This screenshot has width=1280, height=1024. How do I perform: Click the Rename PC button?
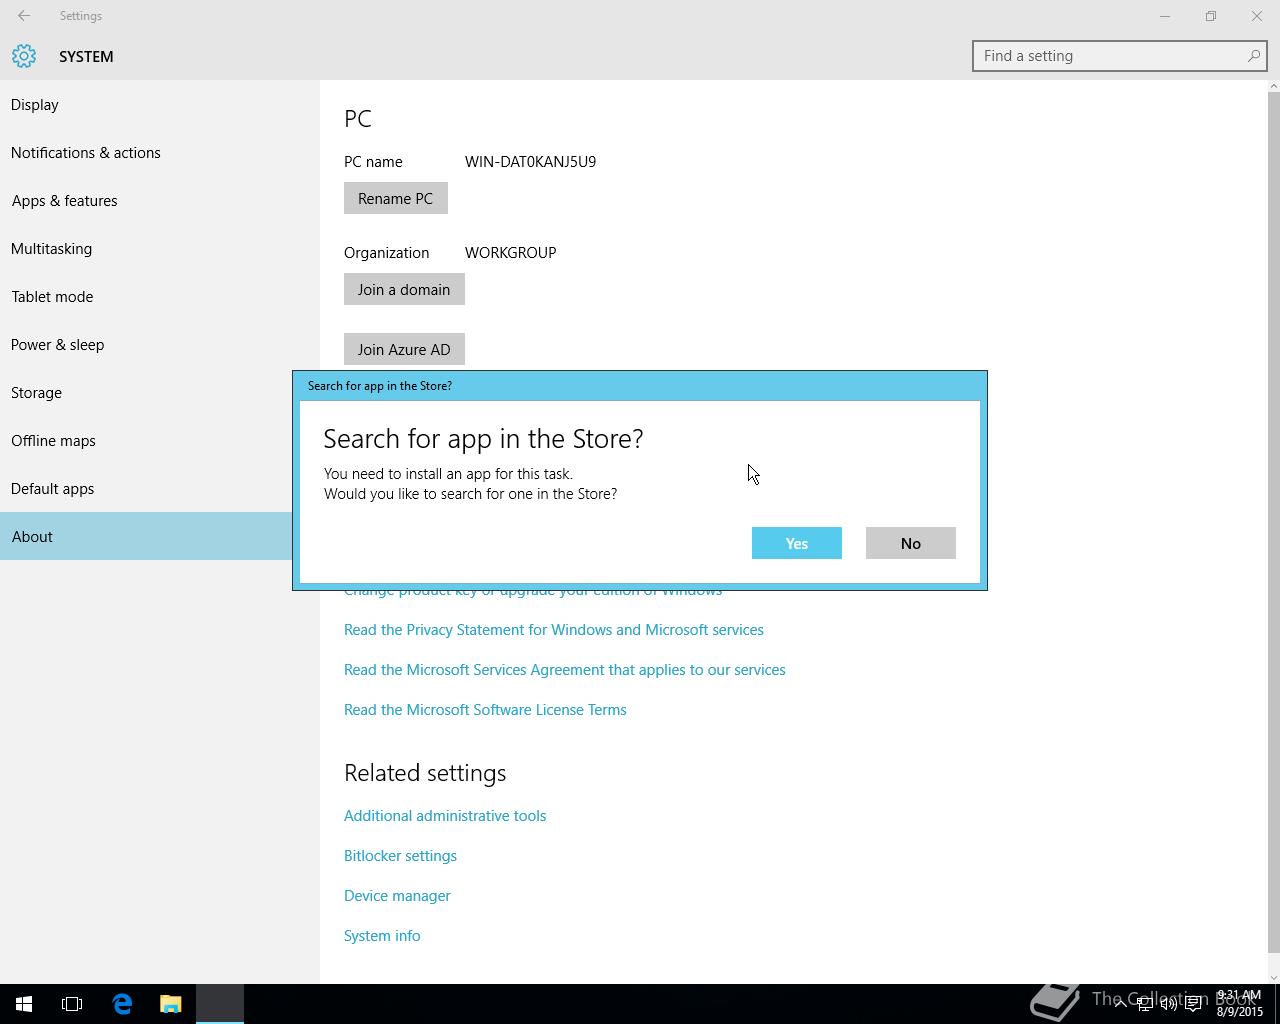[x=396, y=198]
